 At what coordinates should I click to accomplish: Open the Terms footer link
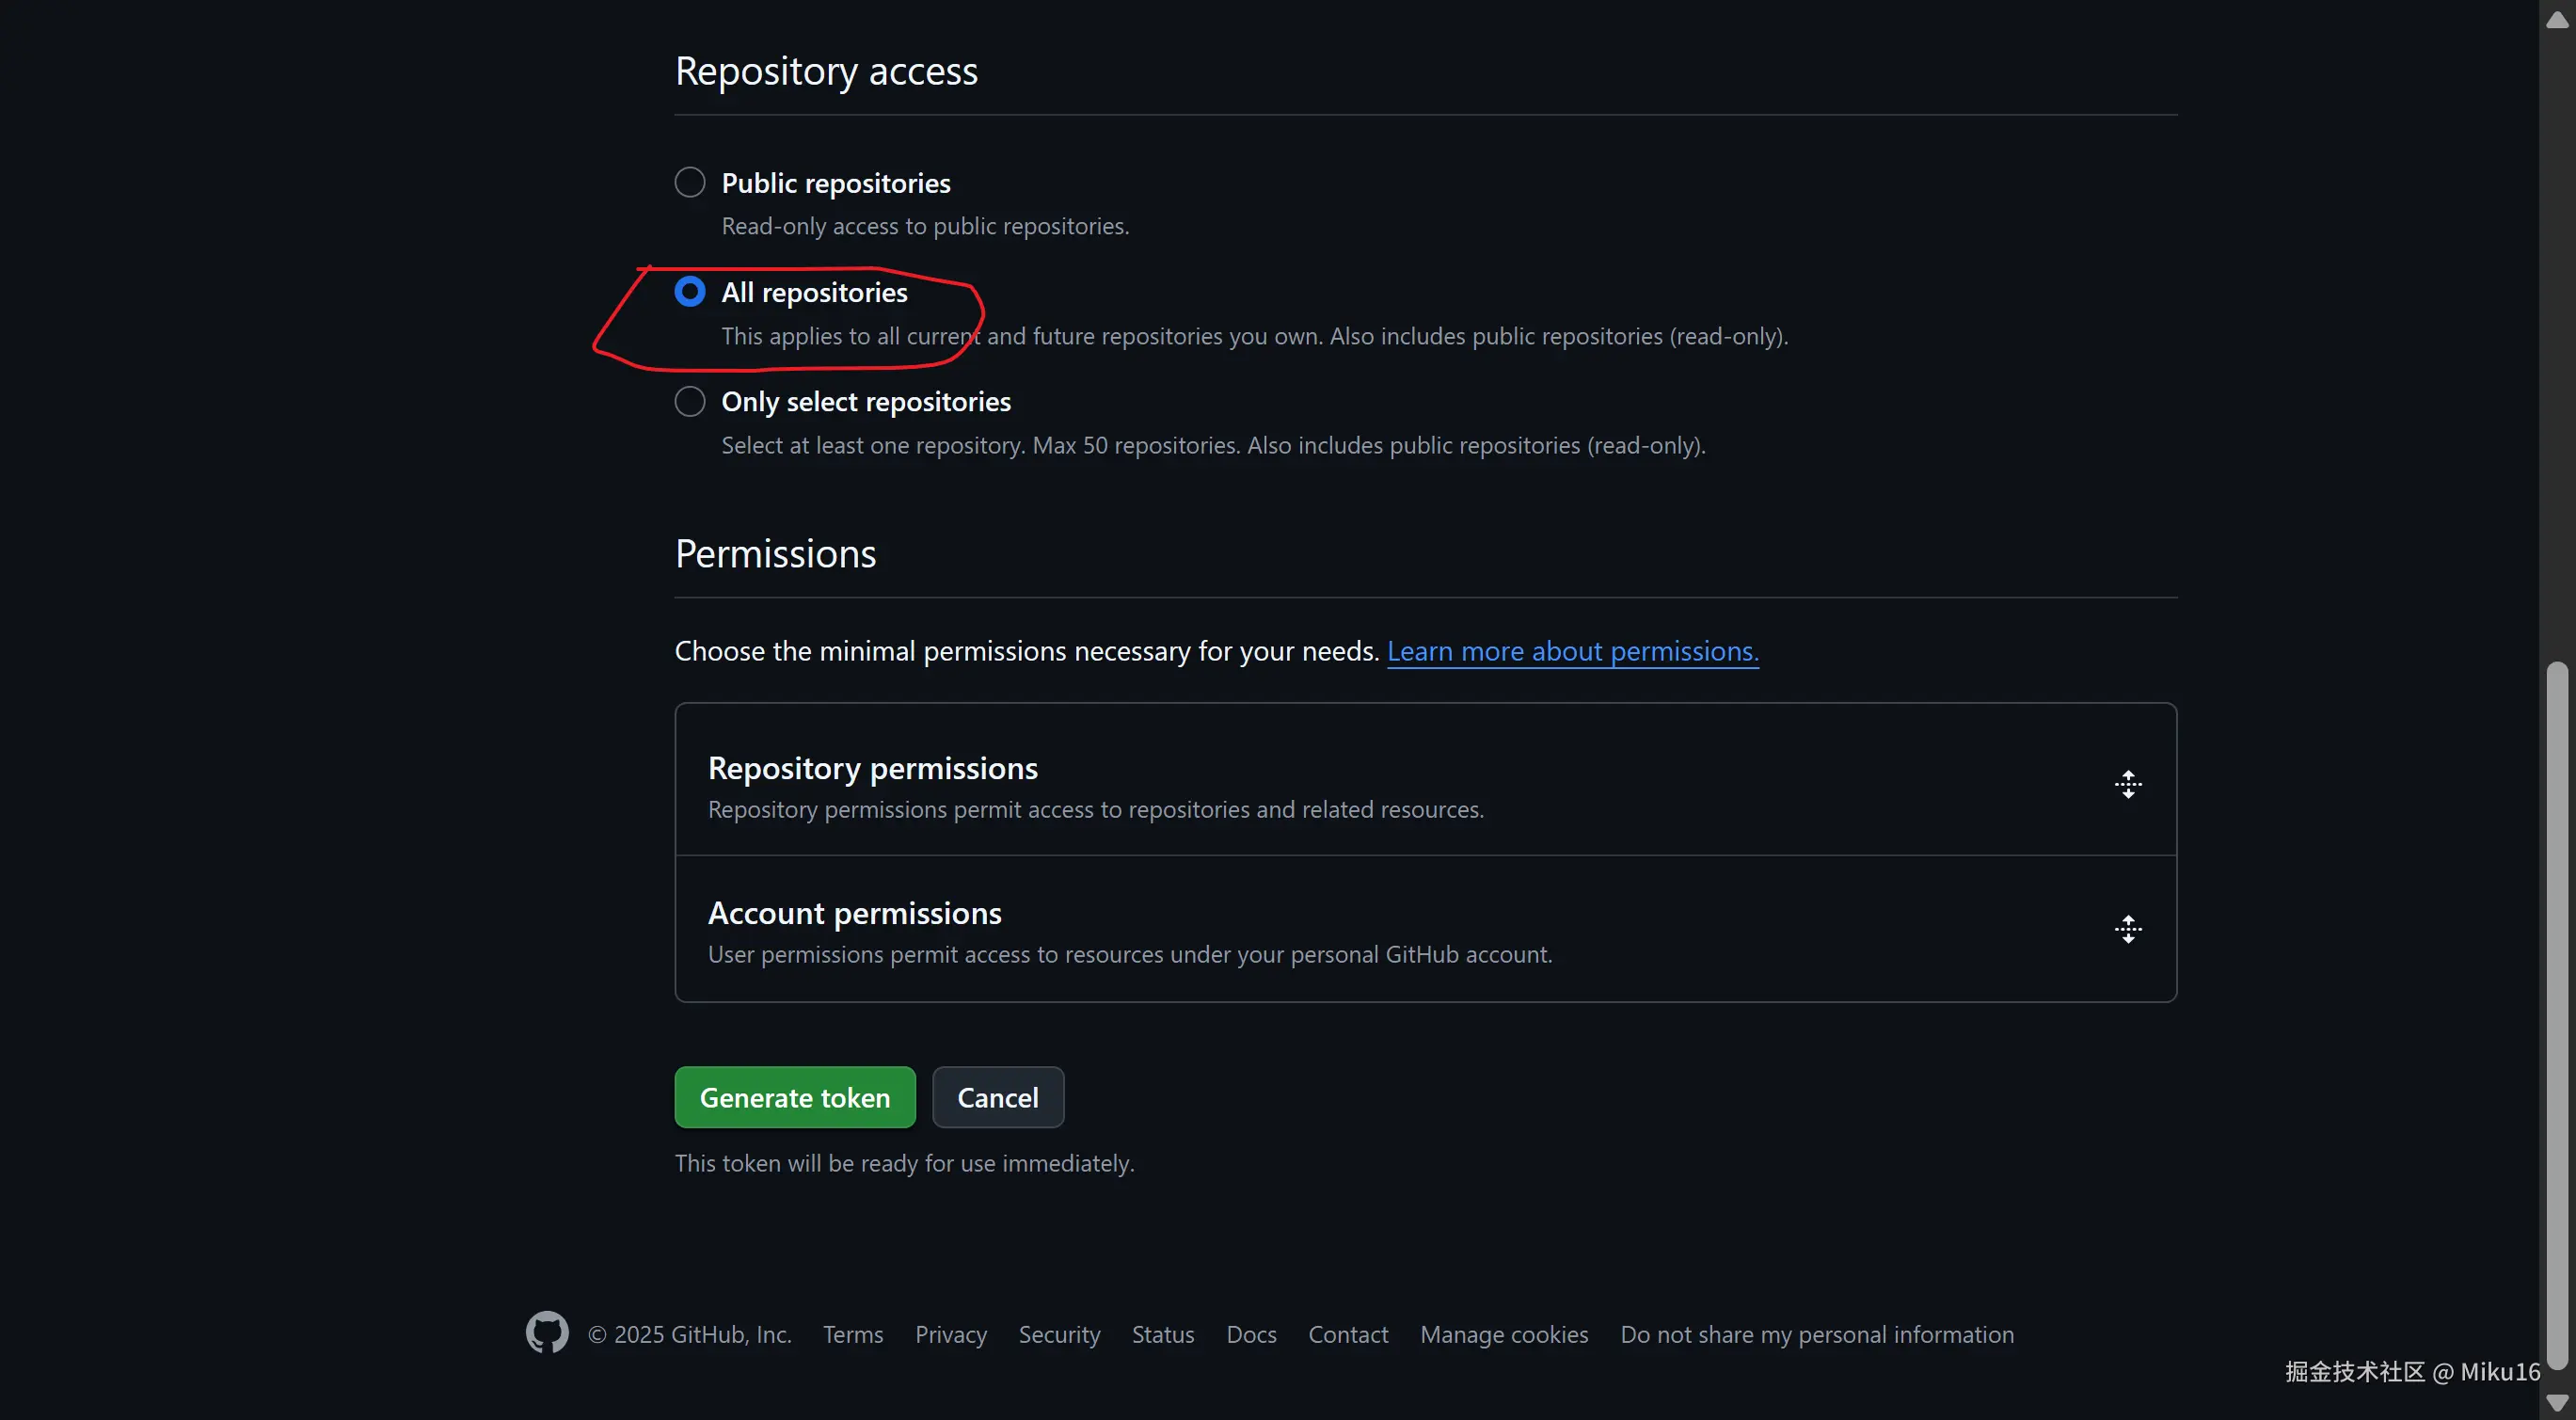[853, 1334]
